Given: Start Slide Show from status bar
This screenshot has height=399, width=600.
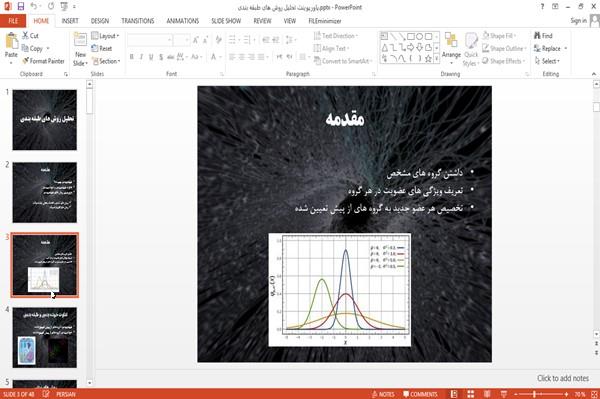Looking at the screenshot, I should click(x=504, y=394).
